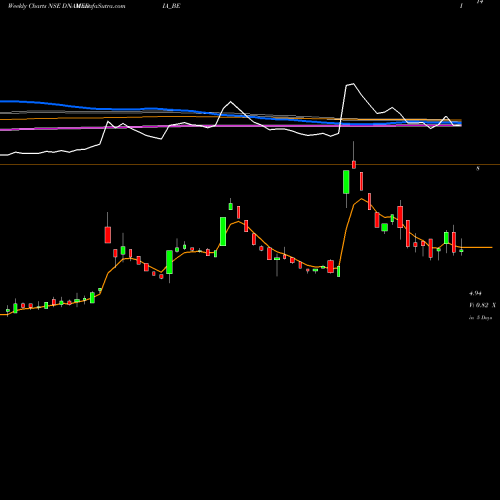This screenshot has width=500, height=500.
Task: Click the "8" price axis label
Action: pyautogui.click(x=478, y=169)
